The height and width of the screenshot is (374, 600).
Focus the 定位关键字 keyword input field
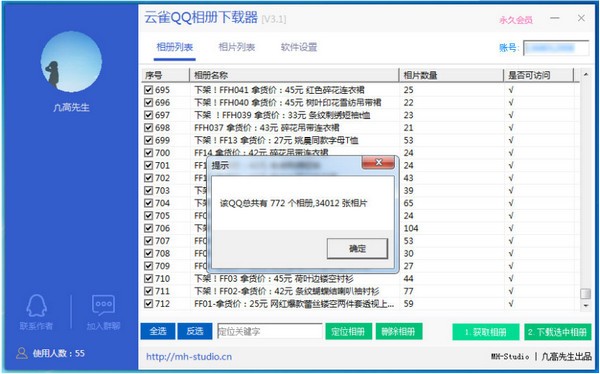tap(270, 331)
